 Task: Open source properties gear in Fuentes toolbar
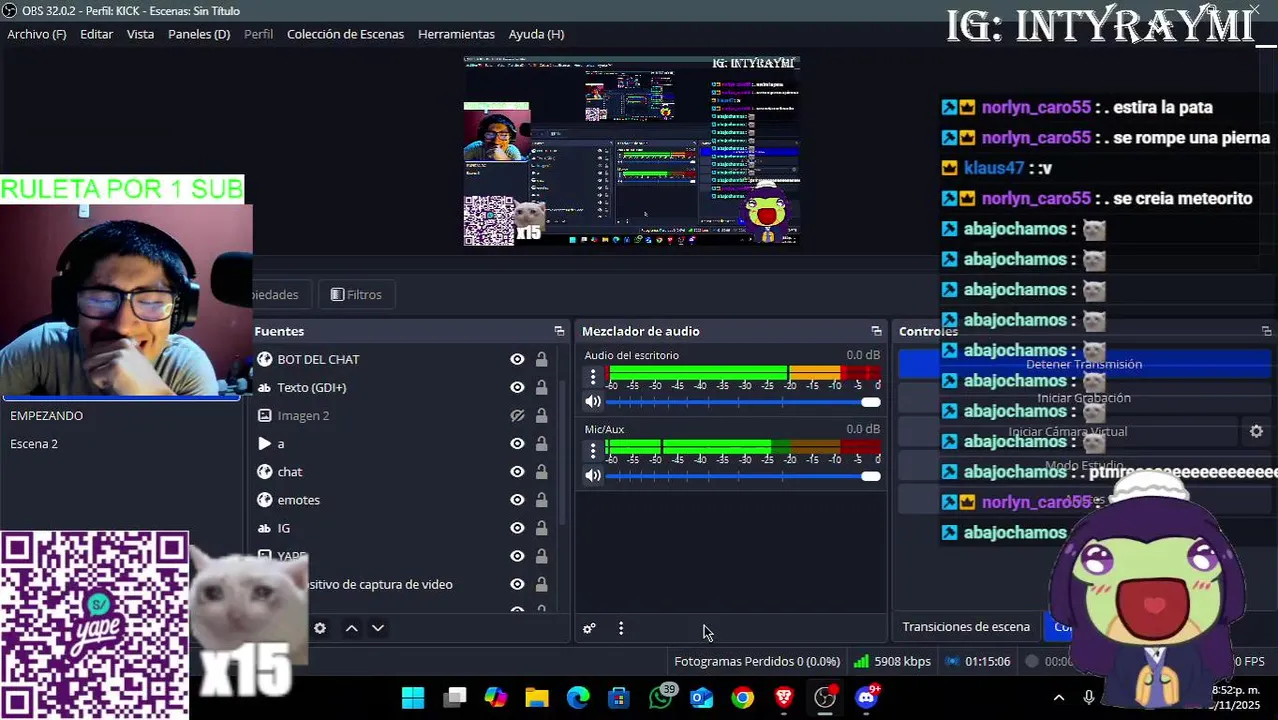(320, 628)
